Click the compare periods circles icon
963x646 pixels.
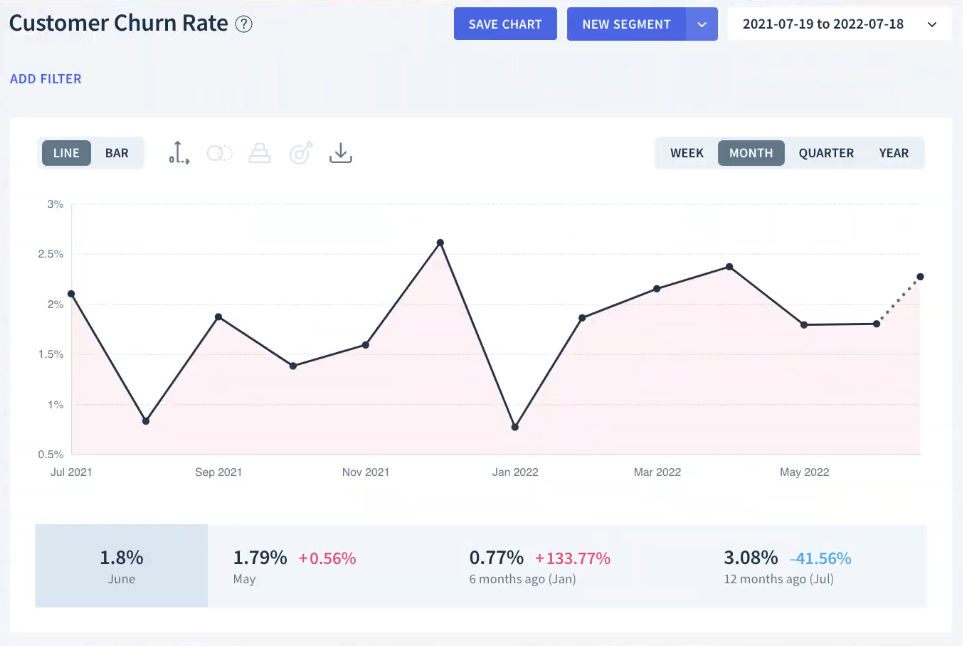pos(219,153)
